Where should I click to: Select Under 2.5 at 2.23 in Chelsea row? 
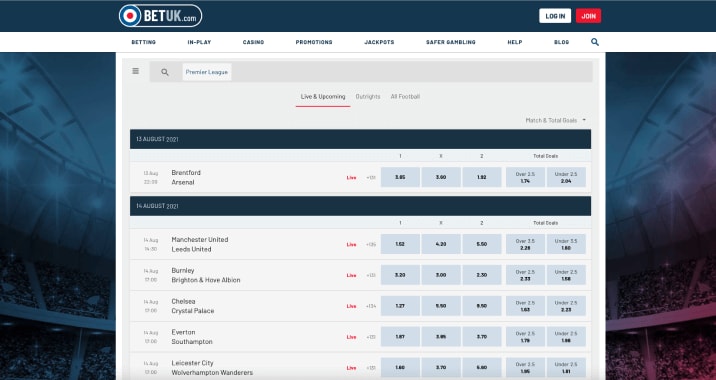566,306
